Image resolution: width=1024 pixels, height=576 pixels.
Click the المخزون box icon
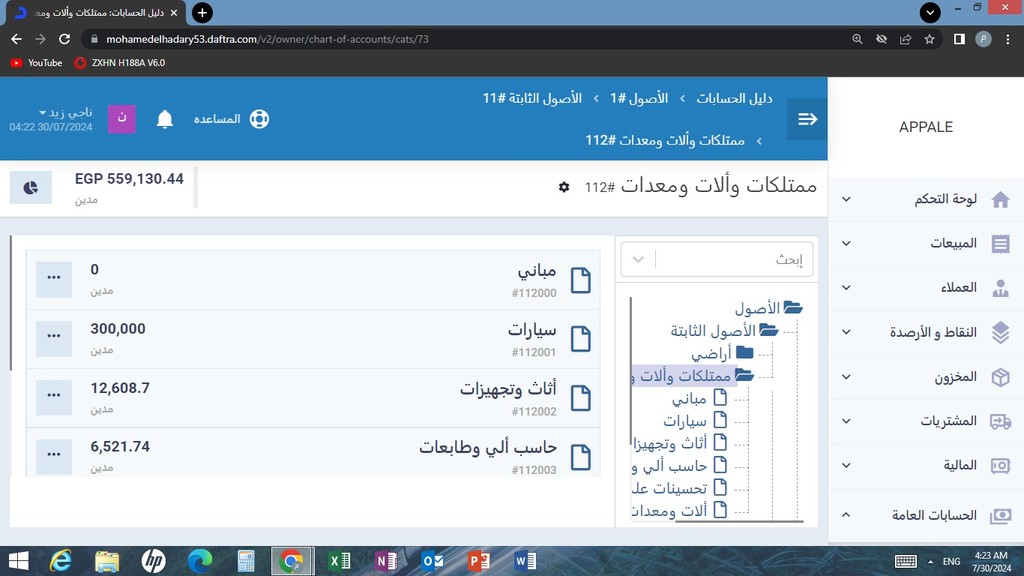click(1000, 377)
